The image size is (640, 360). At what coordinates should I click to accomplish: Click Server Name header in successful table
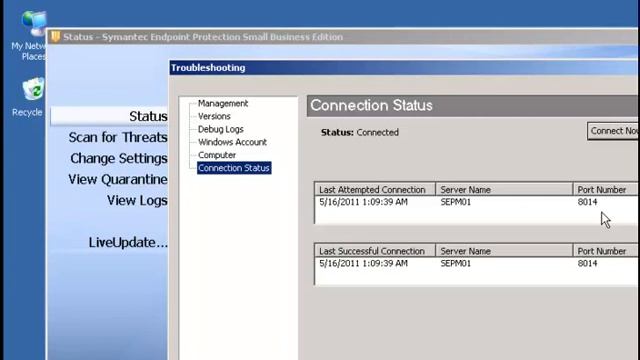point(504,251)
